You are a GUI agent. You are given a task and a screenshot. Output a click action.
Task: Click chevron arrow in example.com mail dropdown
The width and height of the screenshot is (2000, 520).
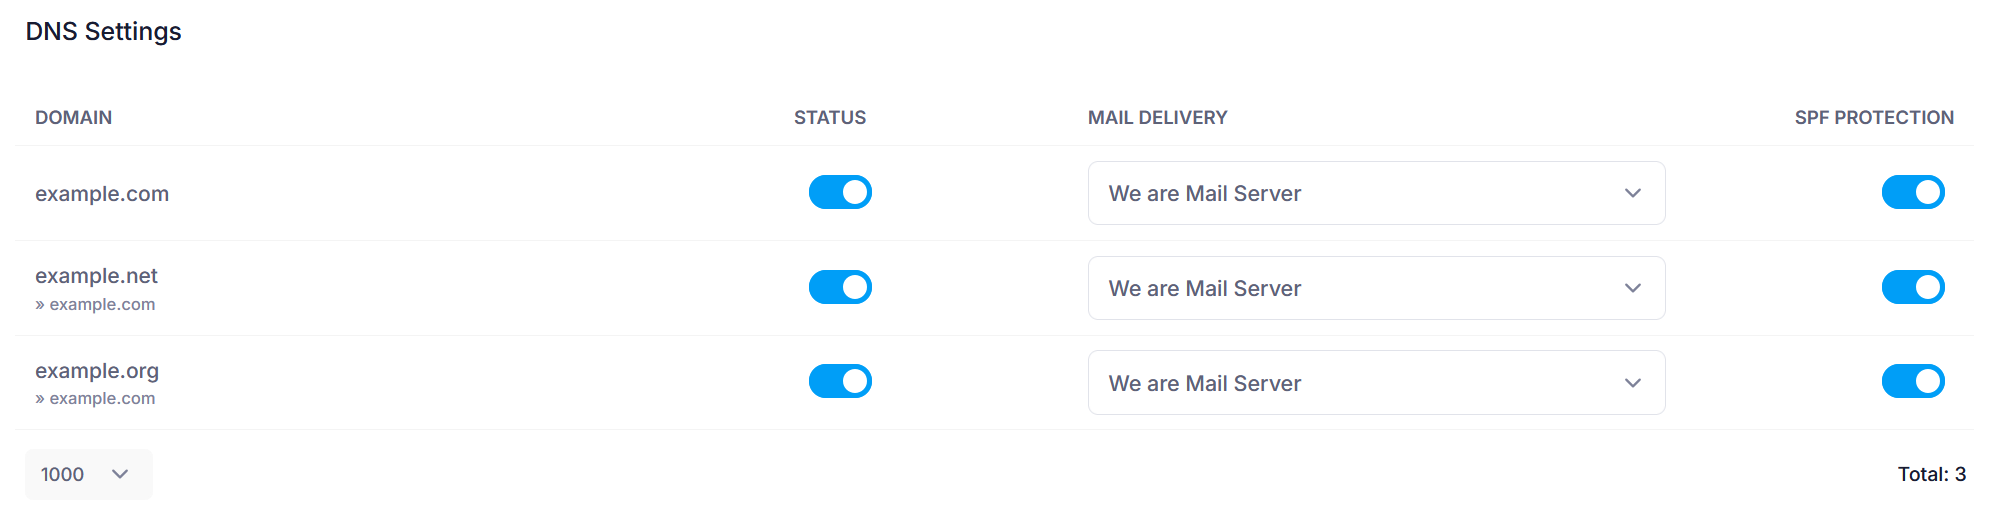click(x=1632, y=193)
